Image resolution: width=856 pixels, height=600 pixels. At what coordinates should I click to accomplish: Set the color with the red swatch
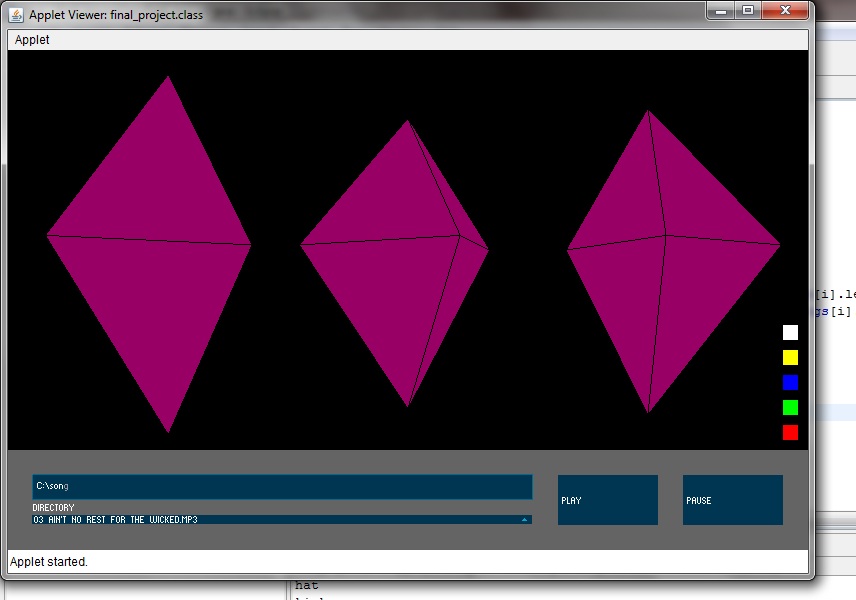(x=790, y=433)
